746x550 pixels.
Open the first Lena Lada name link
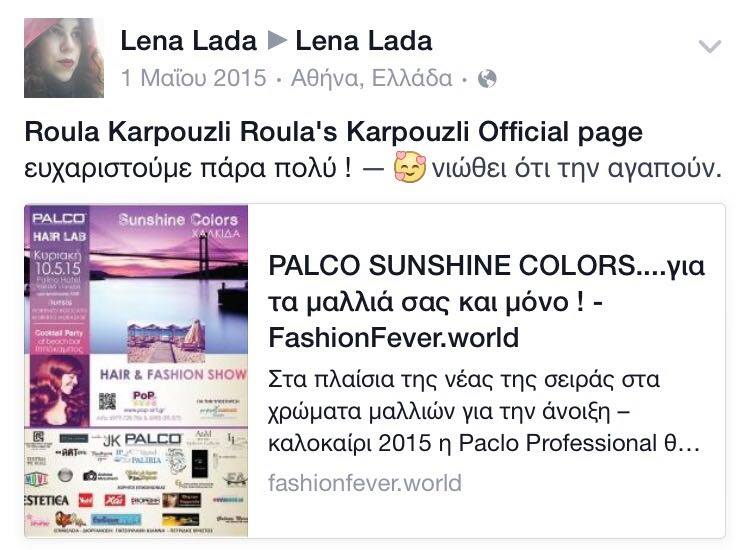188,41
